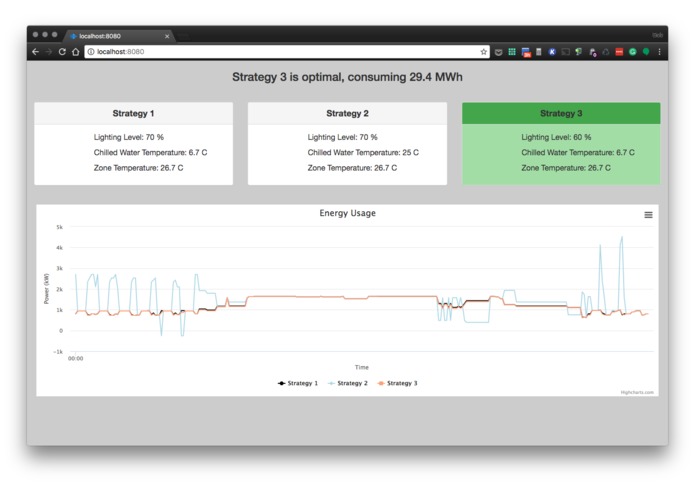
Task: Select the localhost:8080 browser tab
Action: click(x=119, y=36)
